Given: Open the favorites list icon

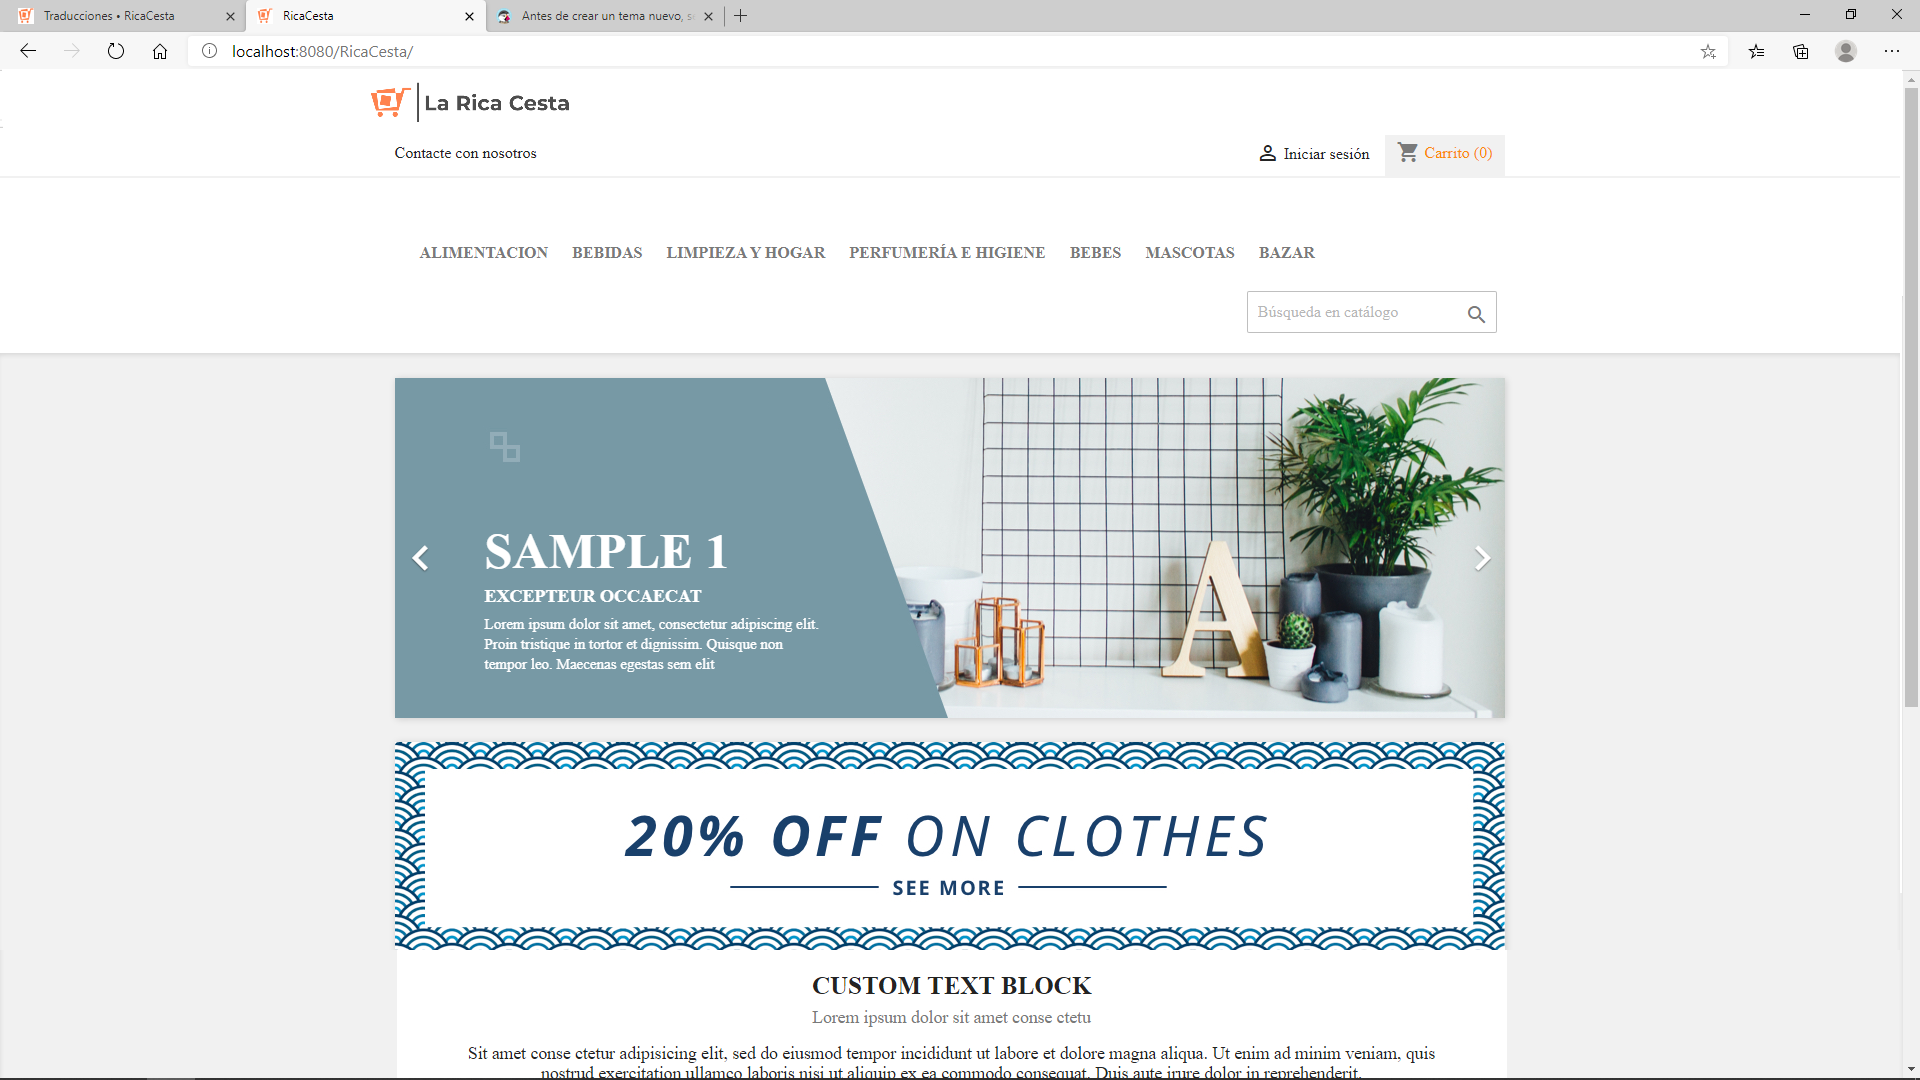Looking at the screenshot, I should tap(1756, 51).
